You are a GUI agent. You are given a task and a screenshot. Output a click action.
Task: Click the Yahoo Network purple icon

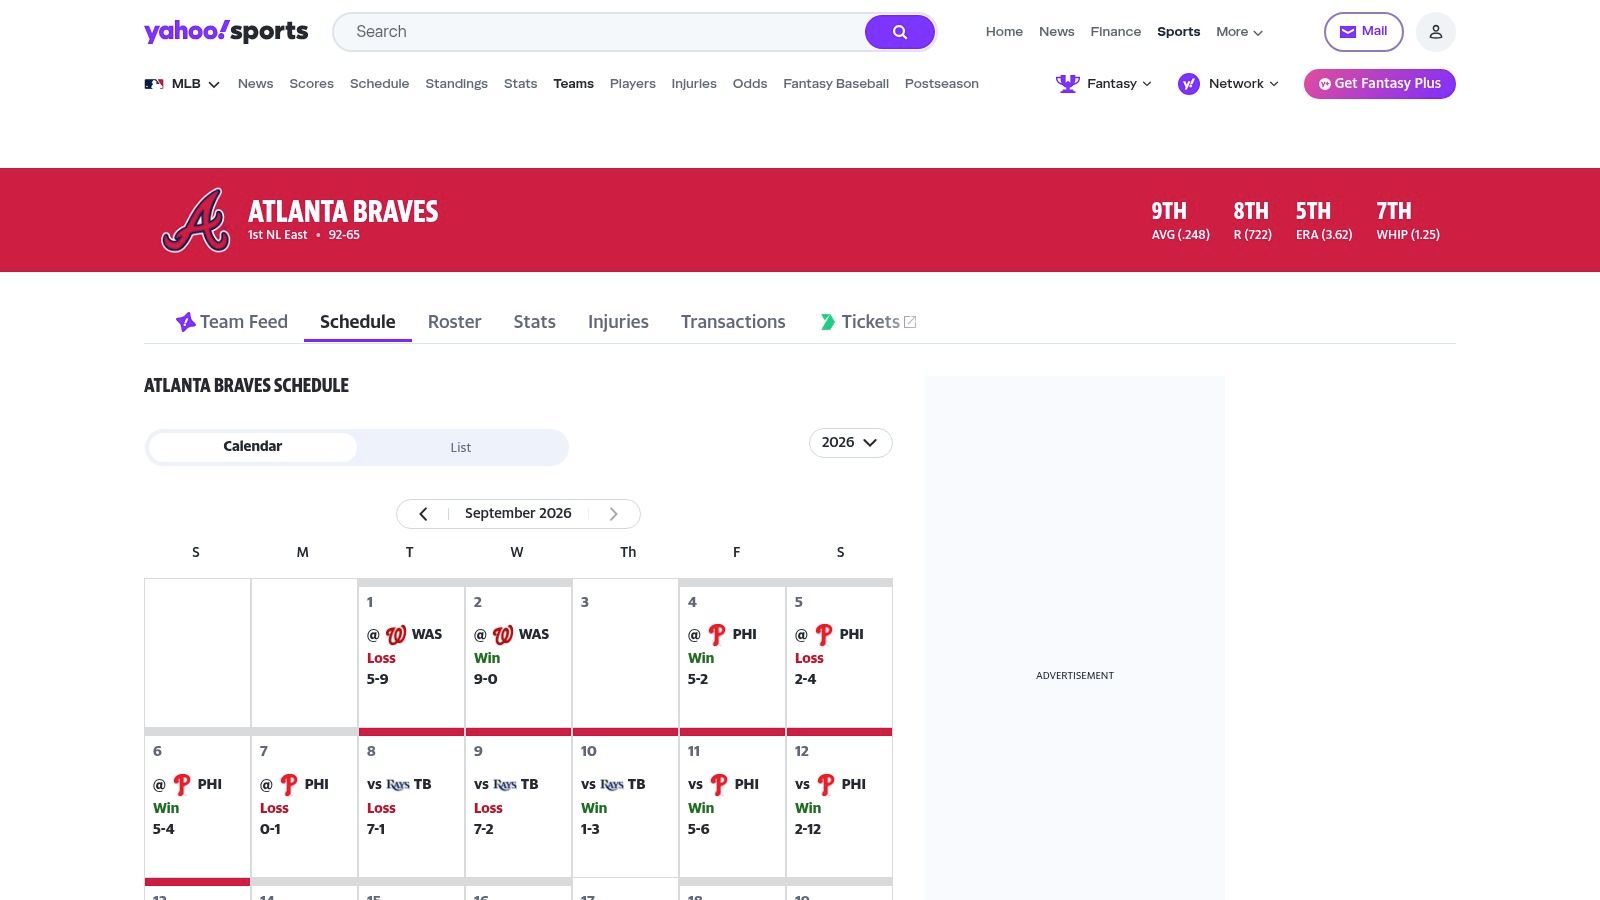(1188, 84)
